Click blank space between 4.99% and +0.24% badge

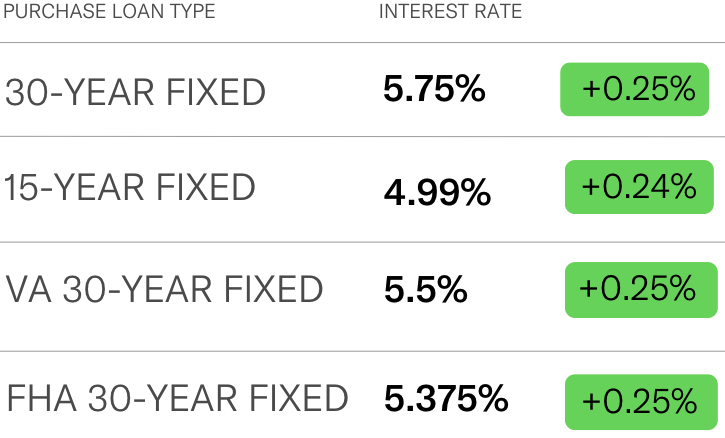528,190
